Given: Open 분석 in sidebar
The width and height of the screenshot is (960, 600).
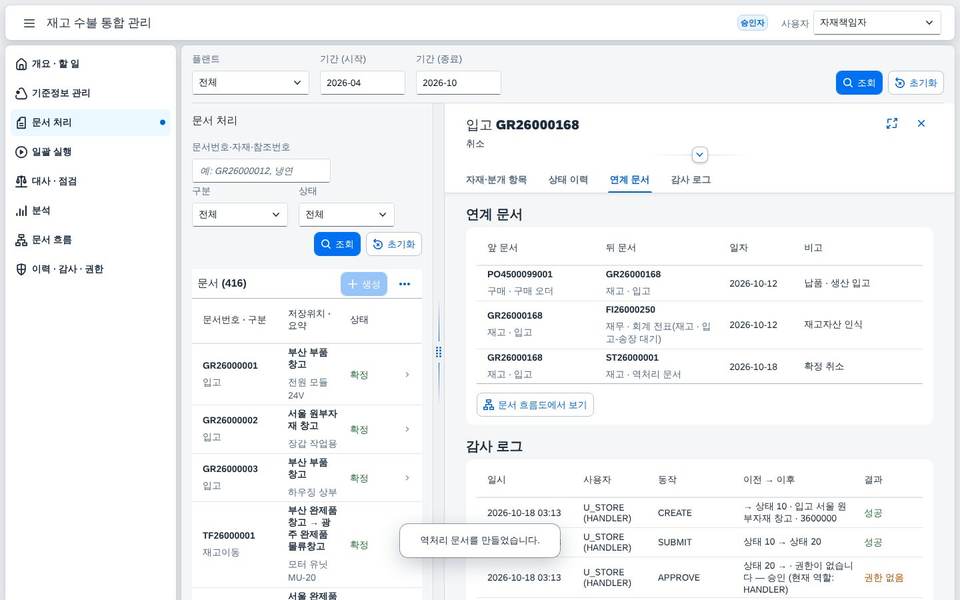Looking at the screenshot, I should [x=90, y=211].
